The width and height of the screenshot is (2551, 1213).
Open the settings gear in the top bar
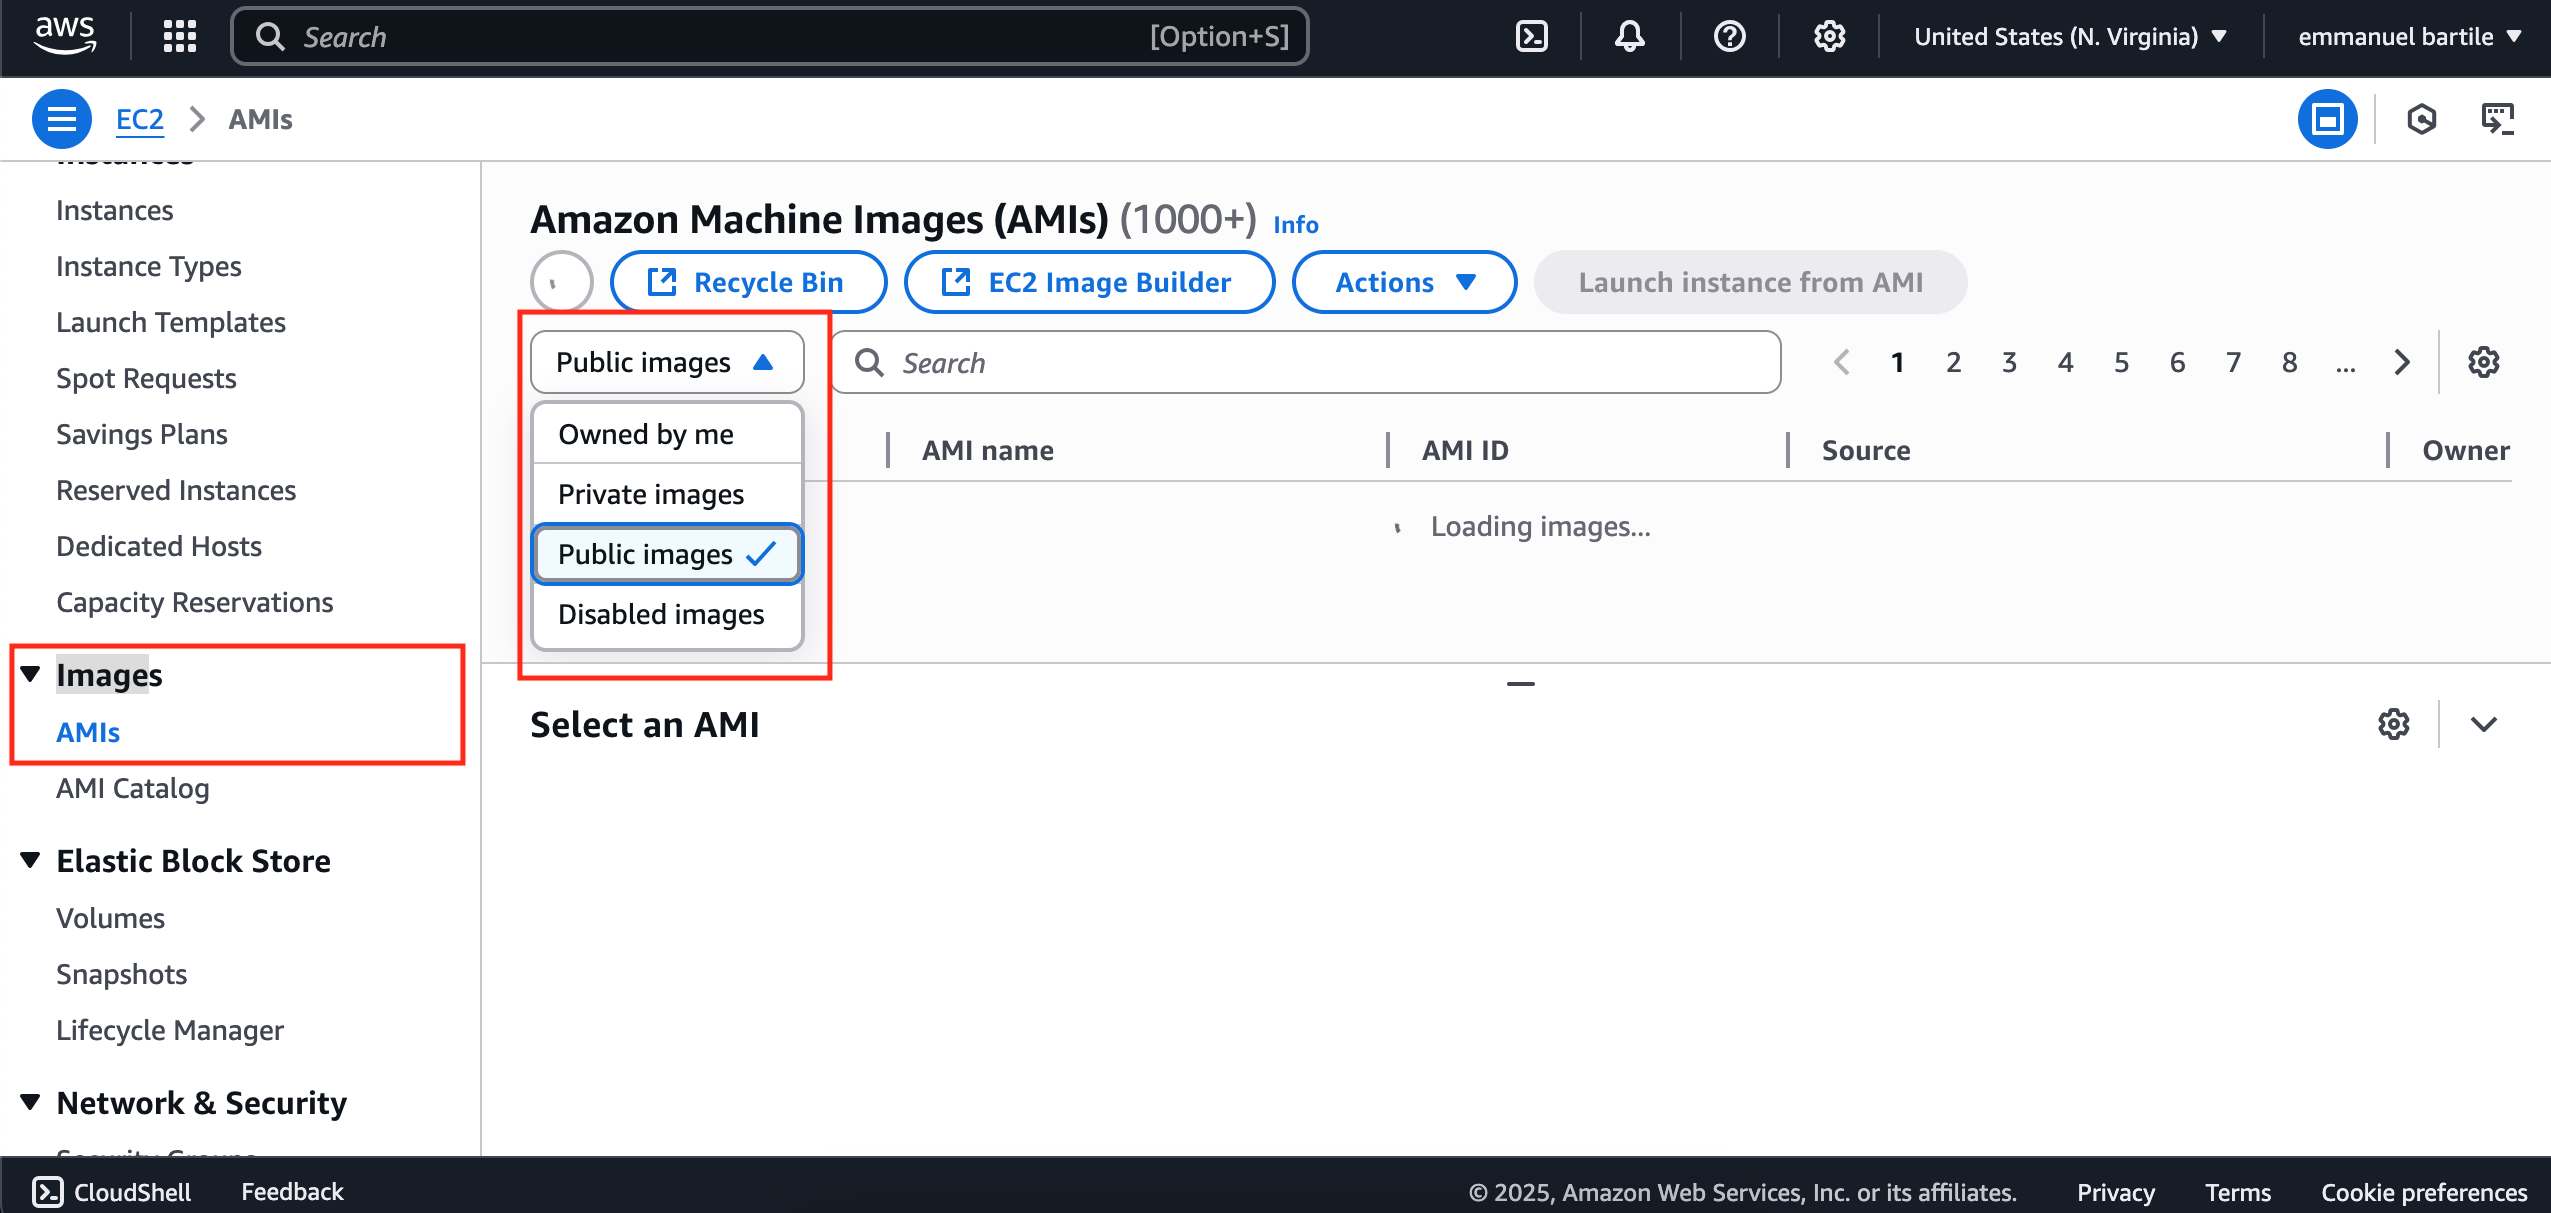[1830, 36]
